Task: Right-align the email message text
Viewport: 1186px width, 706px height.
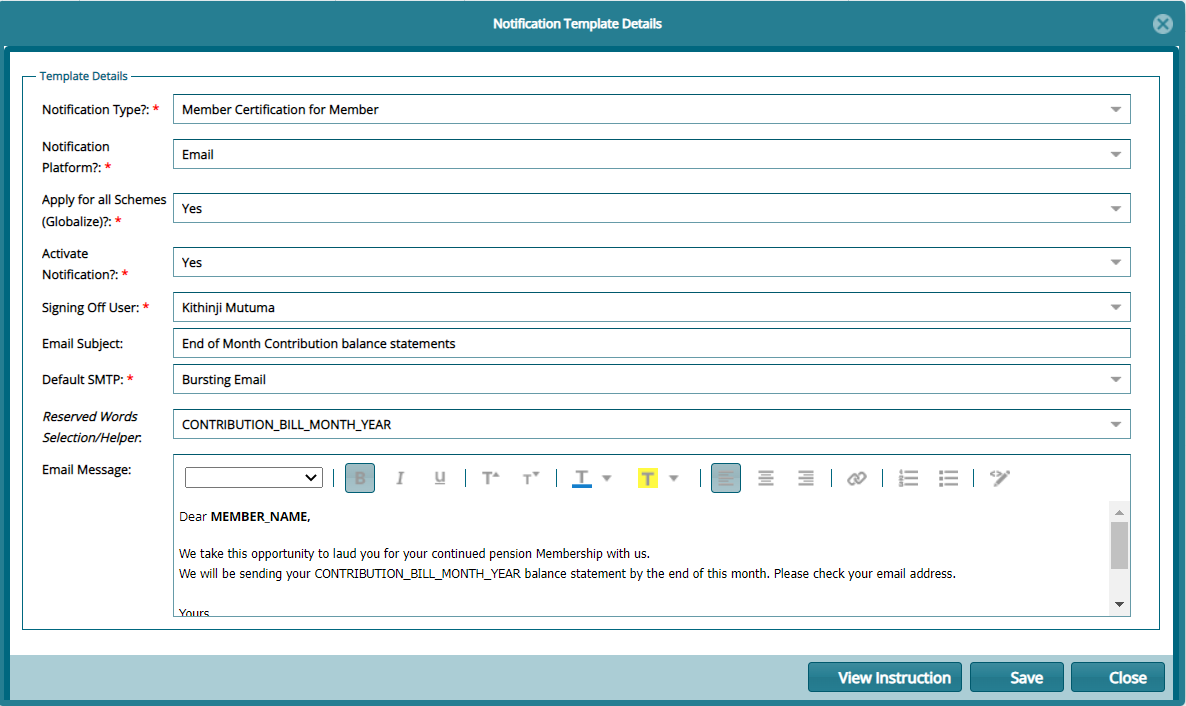Action: click(x=805, y=477)
